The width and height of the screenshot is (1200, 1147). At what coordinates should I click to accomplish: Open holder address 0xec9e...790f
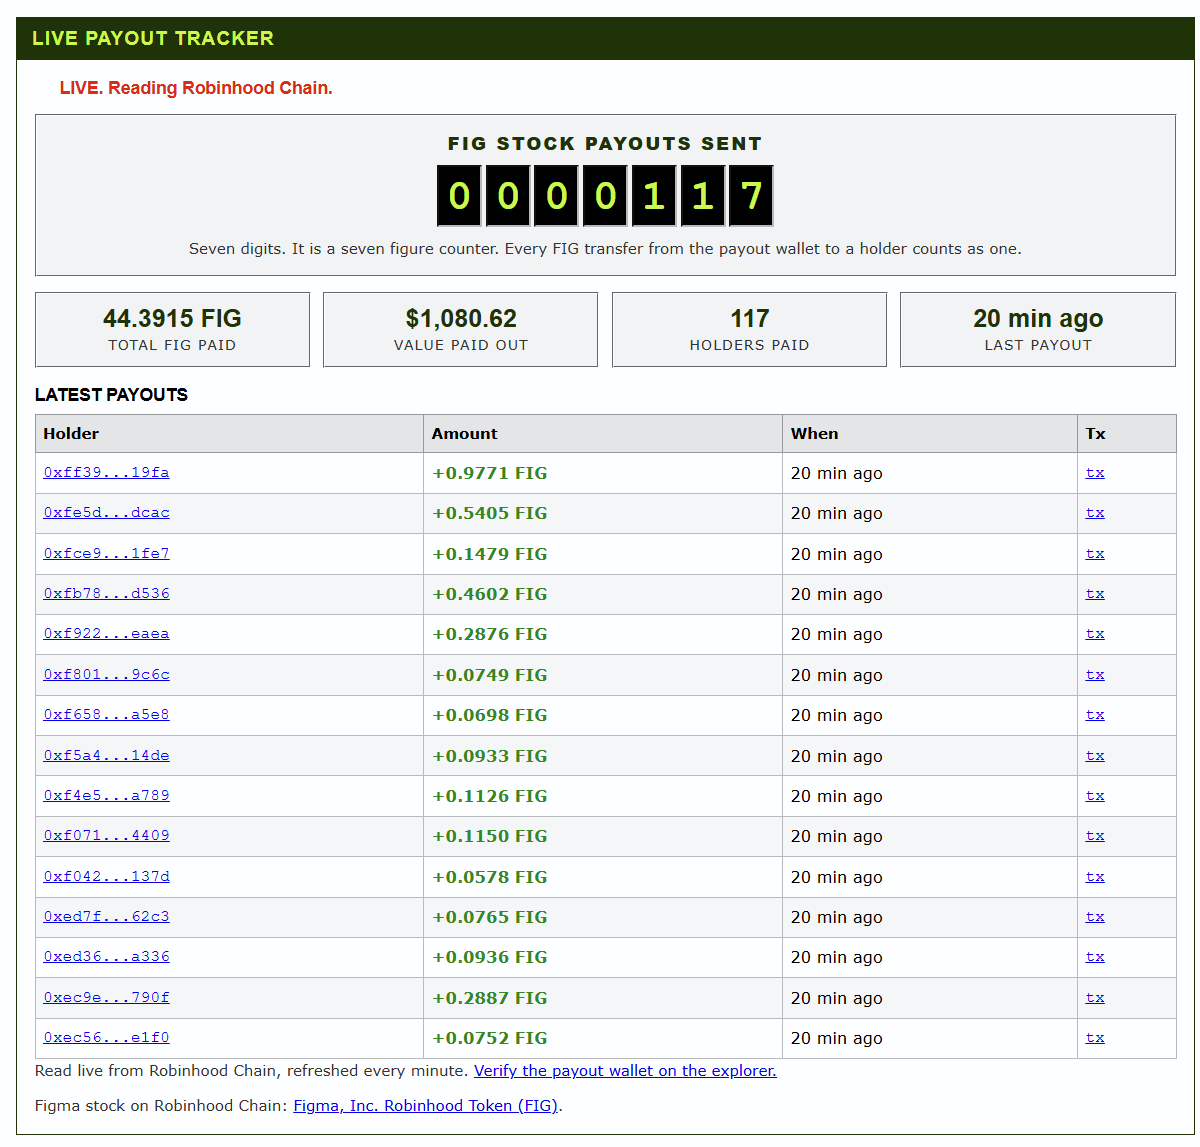(x=106, y=997)
